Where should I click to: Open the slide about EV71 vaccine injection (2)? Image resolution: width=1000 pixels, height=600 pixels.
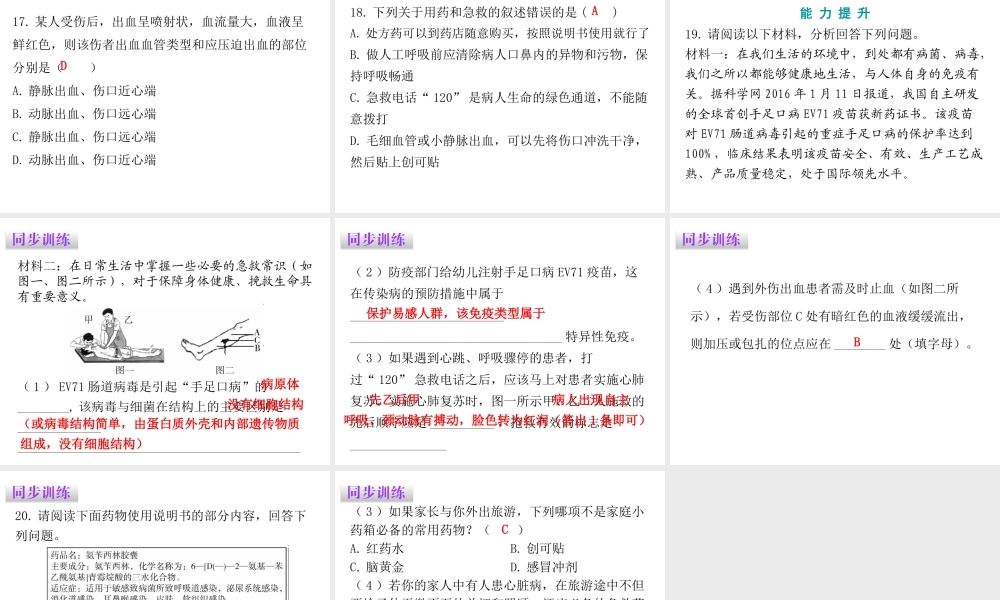click(499, 341)
